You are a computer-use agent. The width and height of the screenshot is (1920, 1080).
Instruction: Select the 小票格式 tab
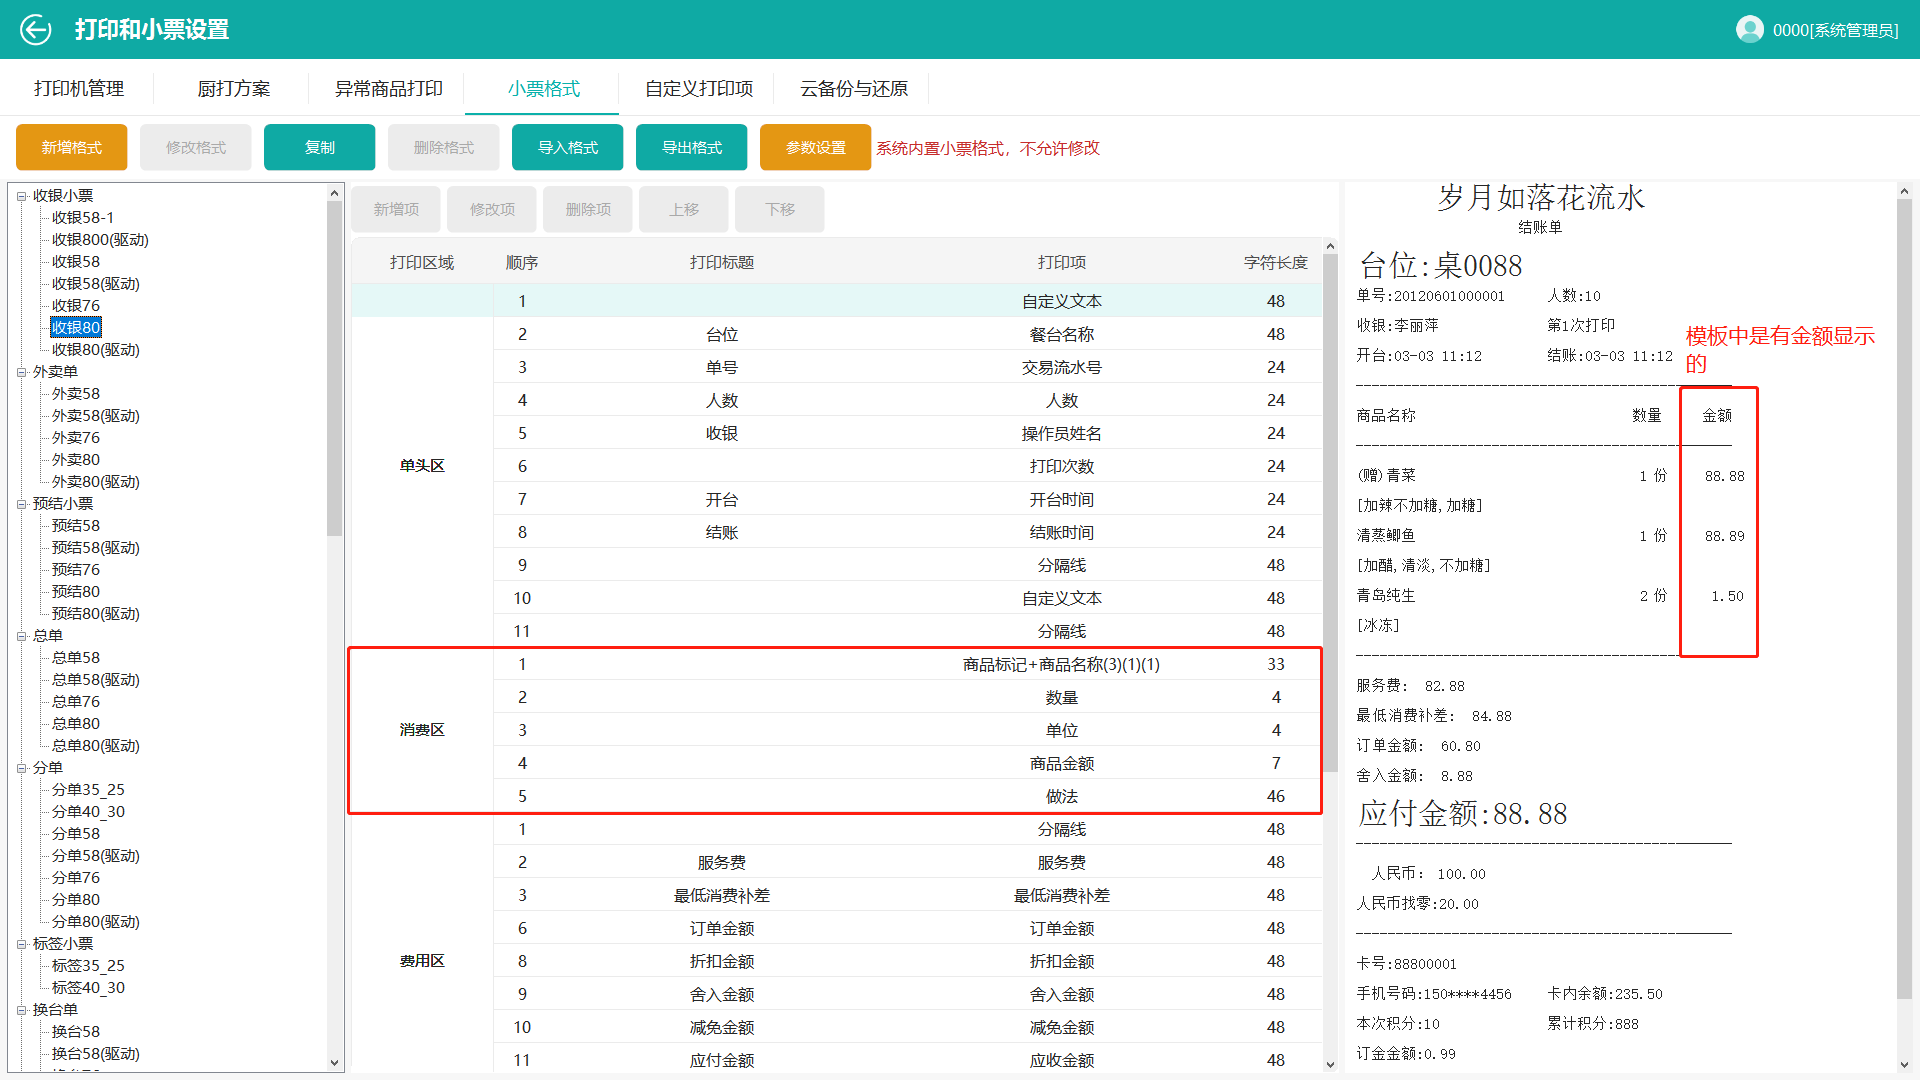(x=543, y=89)
